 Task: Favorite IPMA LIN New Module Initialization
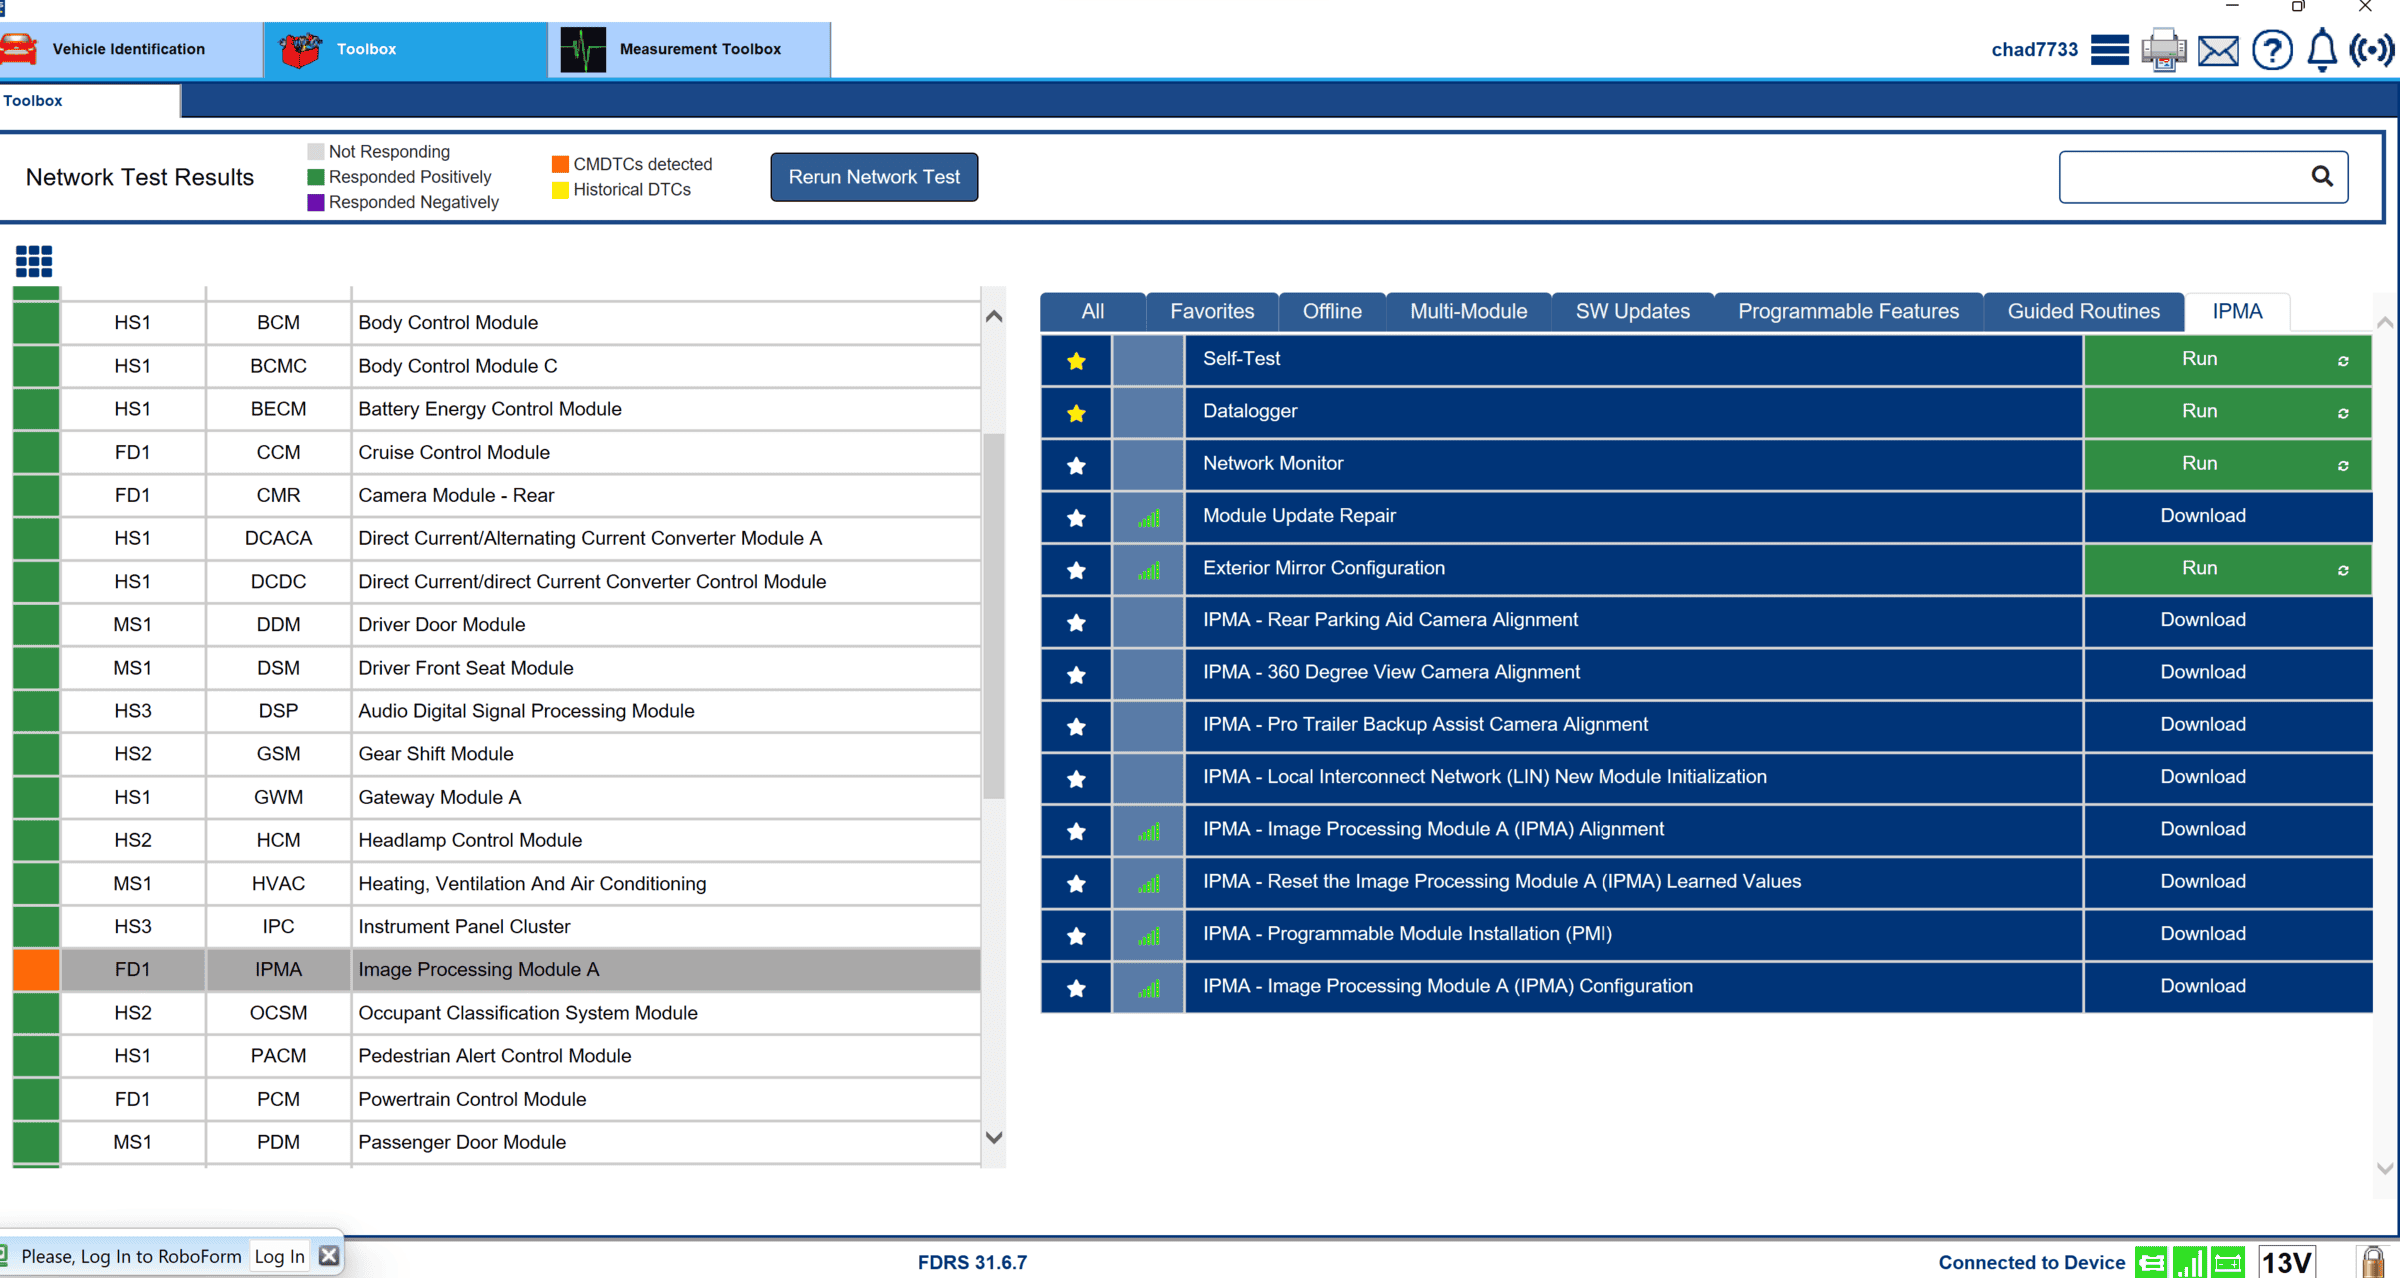click(x=1076, y=779)
